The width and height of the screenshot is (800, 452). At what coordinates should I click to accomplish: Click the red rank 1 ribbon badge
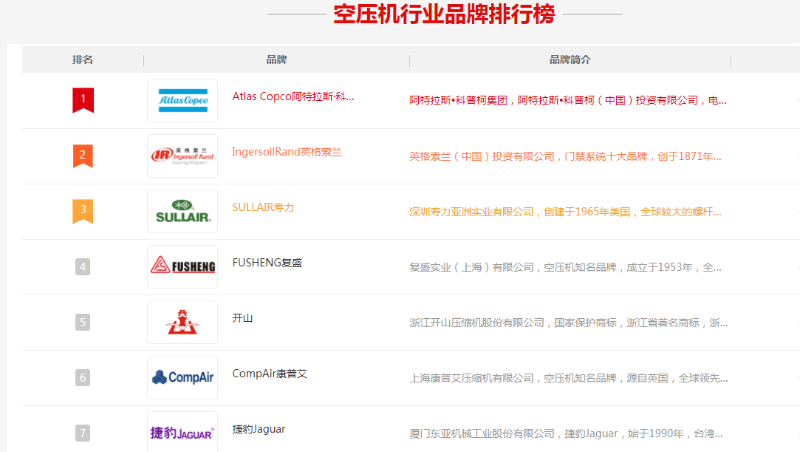[83, 100]
